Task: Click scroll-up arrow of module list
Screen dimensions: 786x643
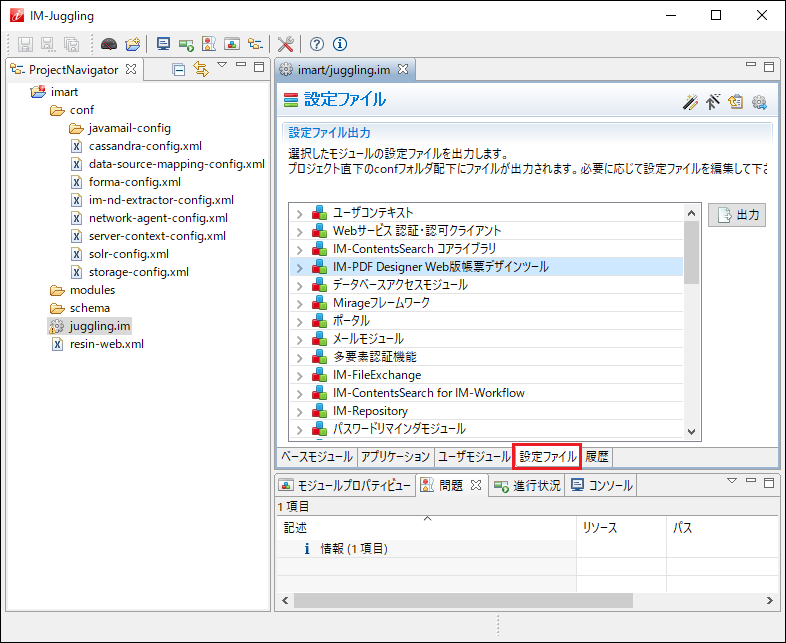Action: click(x=692, y=213)
